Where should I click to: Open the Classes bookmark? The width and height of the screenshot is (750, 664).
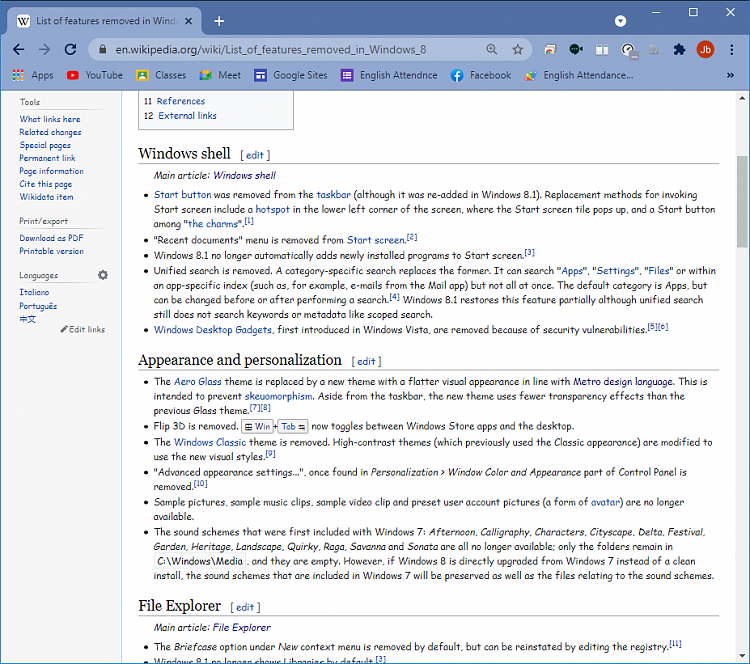(x=161, y=75)
